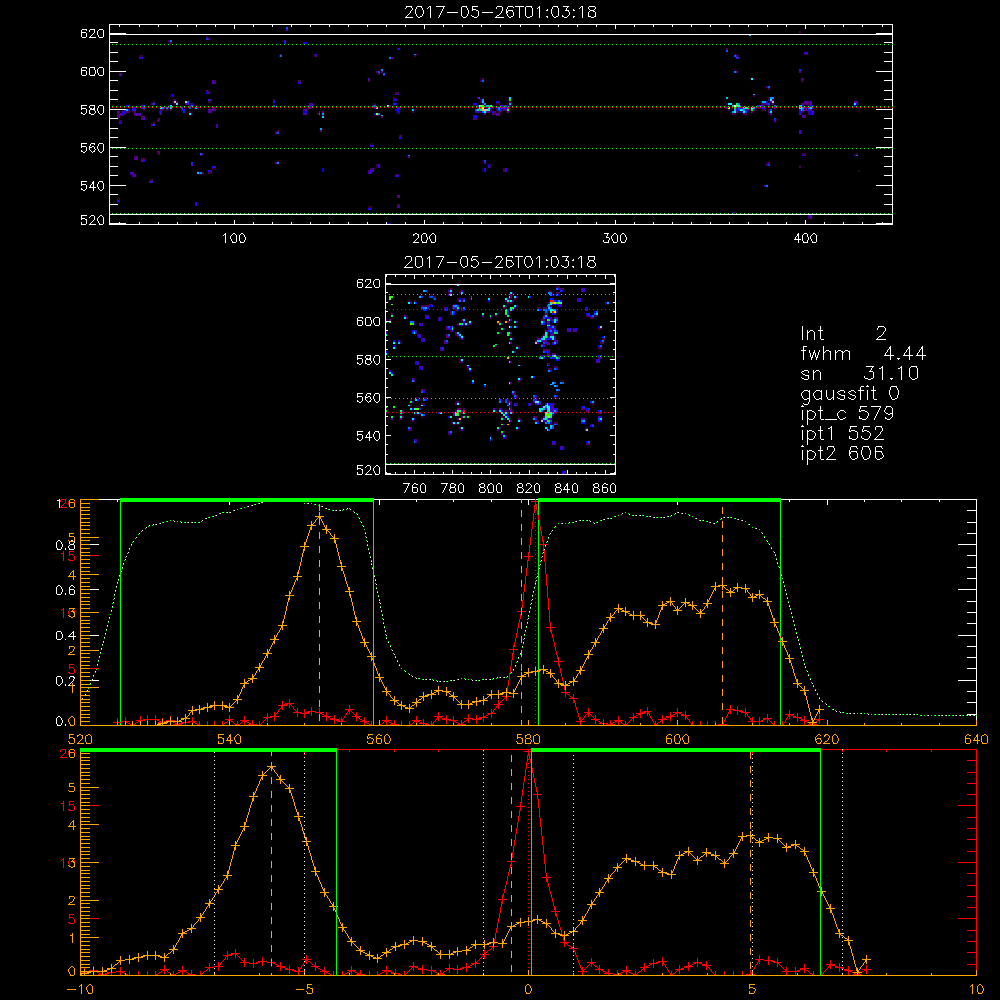Click the bright cluster in the middle image plot
This screenshot has width=1000, height=1000.
click(x=548, y=413)
